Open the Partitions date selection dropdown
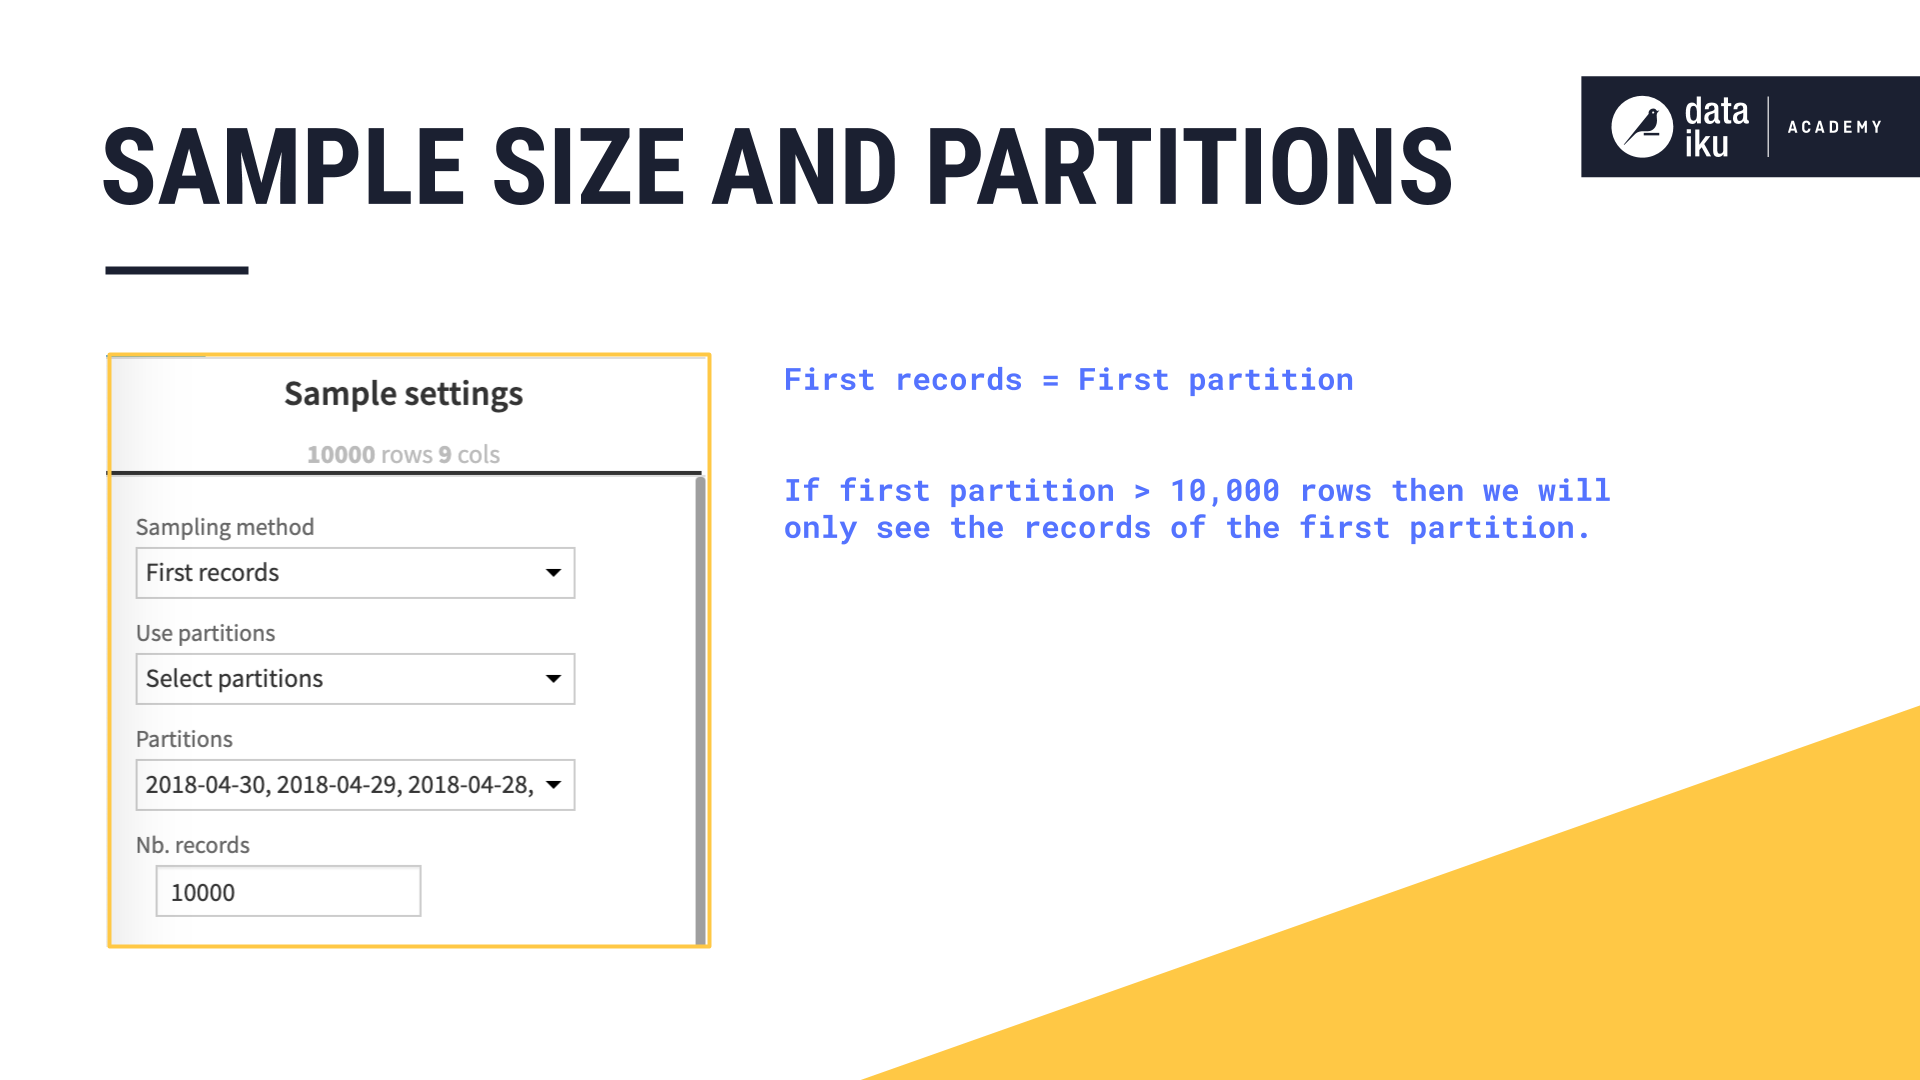This screenshot has width=1920, height=1080. (554, 783)
